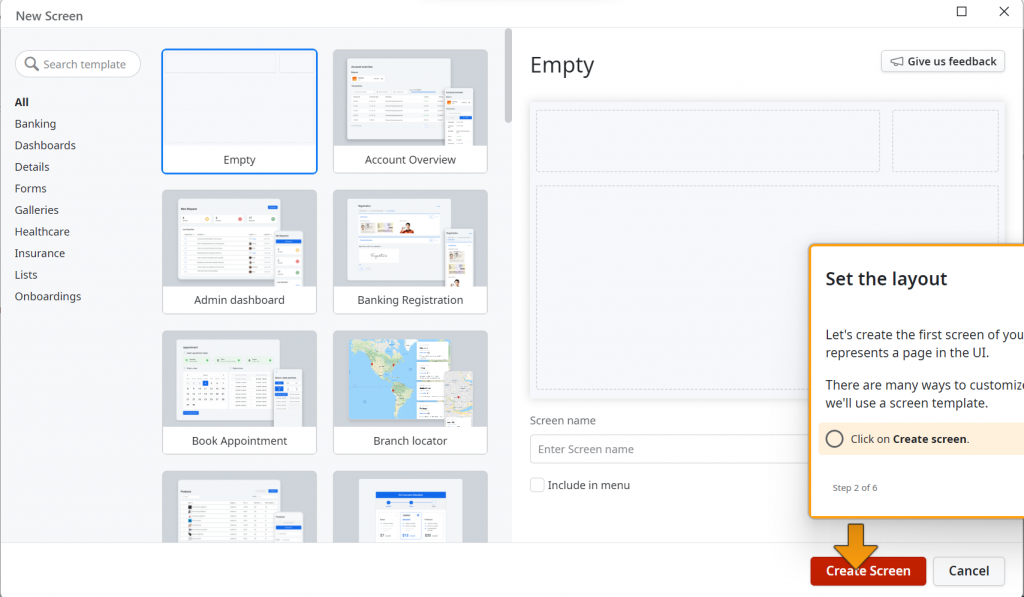This screenshot has width=1024, height=597.
Task: Filter templates by Dashboards
Action: coord(45,145)
